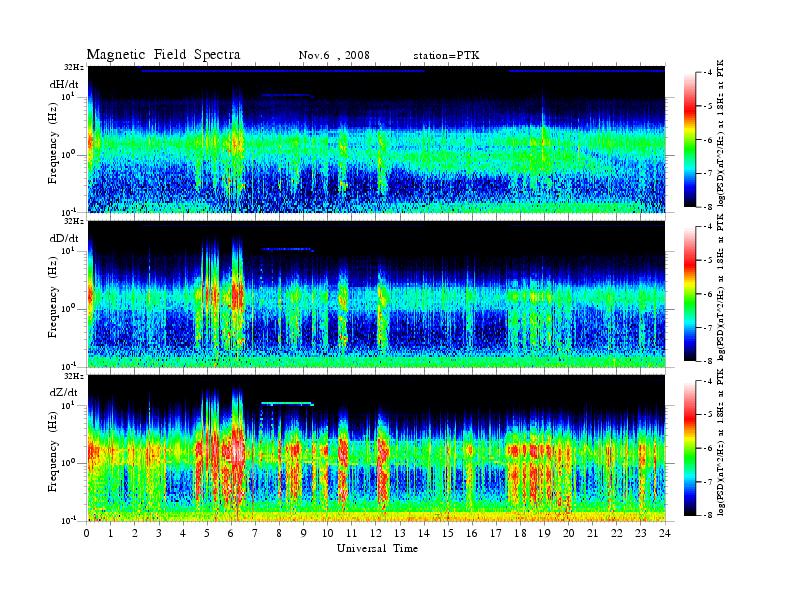Click the color scale bar beside dZ/dt panel
Image resolution: width=792 pixels, height=612 pixels.
pyautogui.click(x=690, y=448)
